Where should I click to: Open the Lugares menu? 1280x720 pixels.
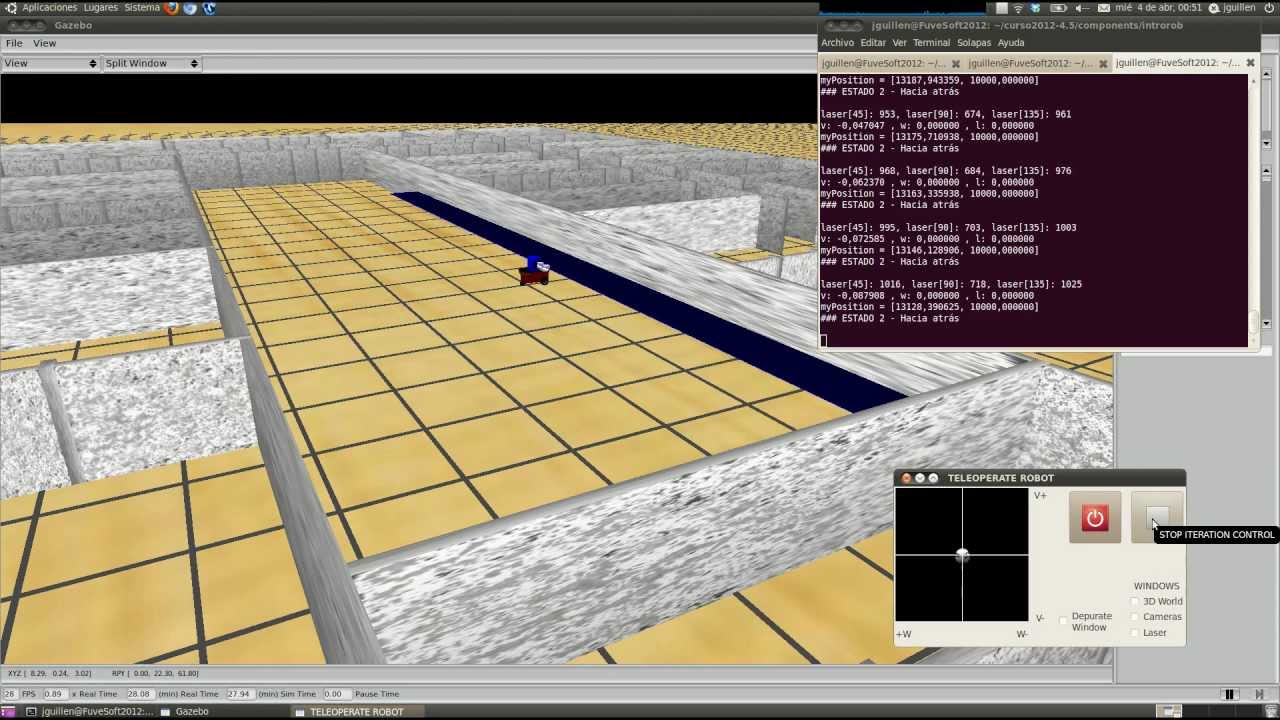pyautogui.click(x=100, y=8)
